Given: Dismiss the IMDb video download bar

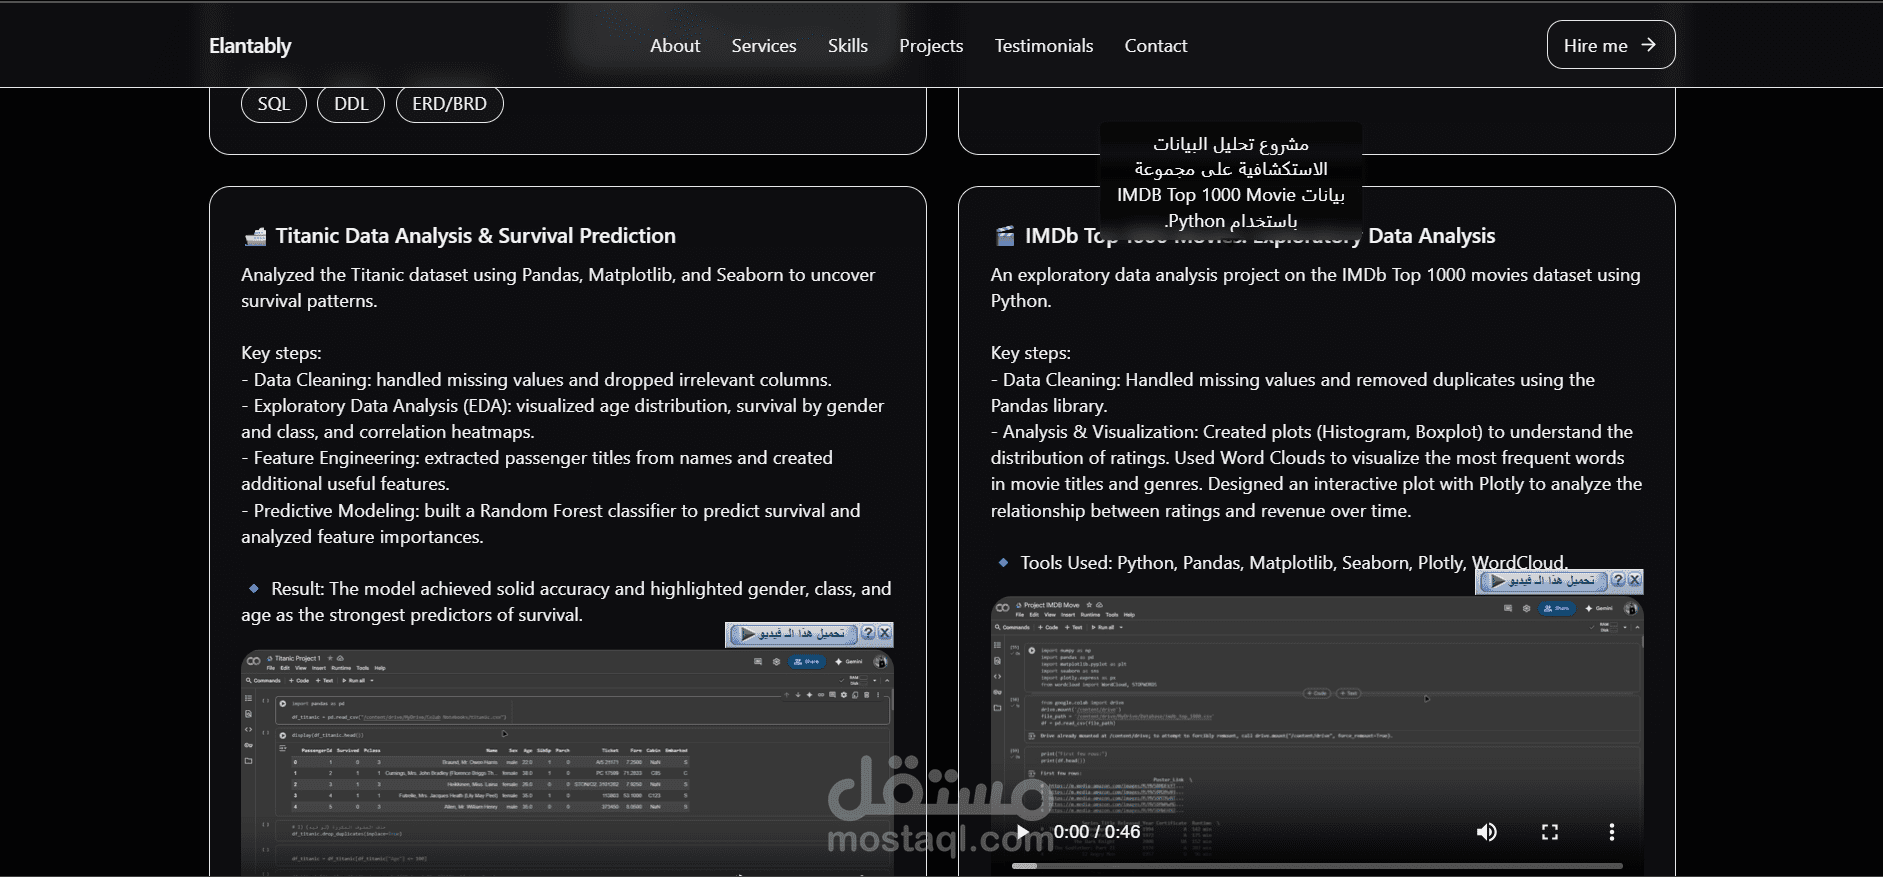Looking at the screenshot, I should click(x=1634, y=580).
